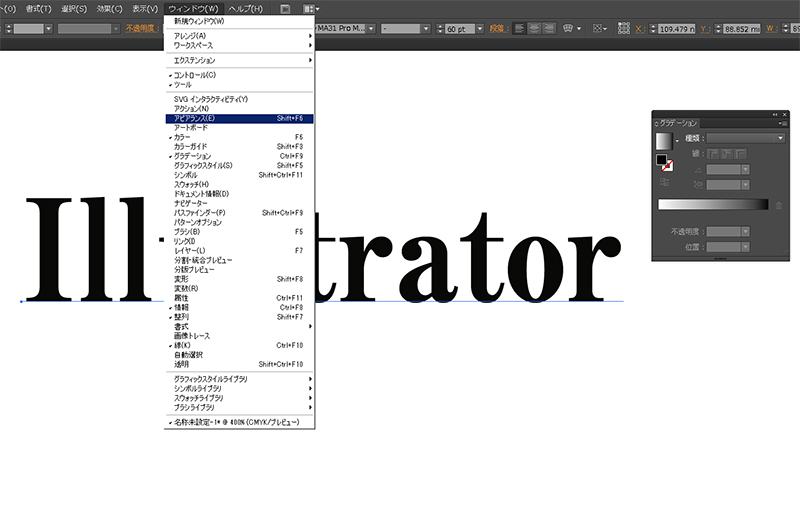Open the 60 pt font size dropdown

479,29
